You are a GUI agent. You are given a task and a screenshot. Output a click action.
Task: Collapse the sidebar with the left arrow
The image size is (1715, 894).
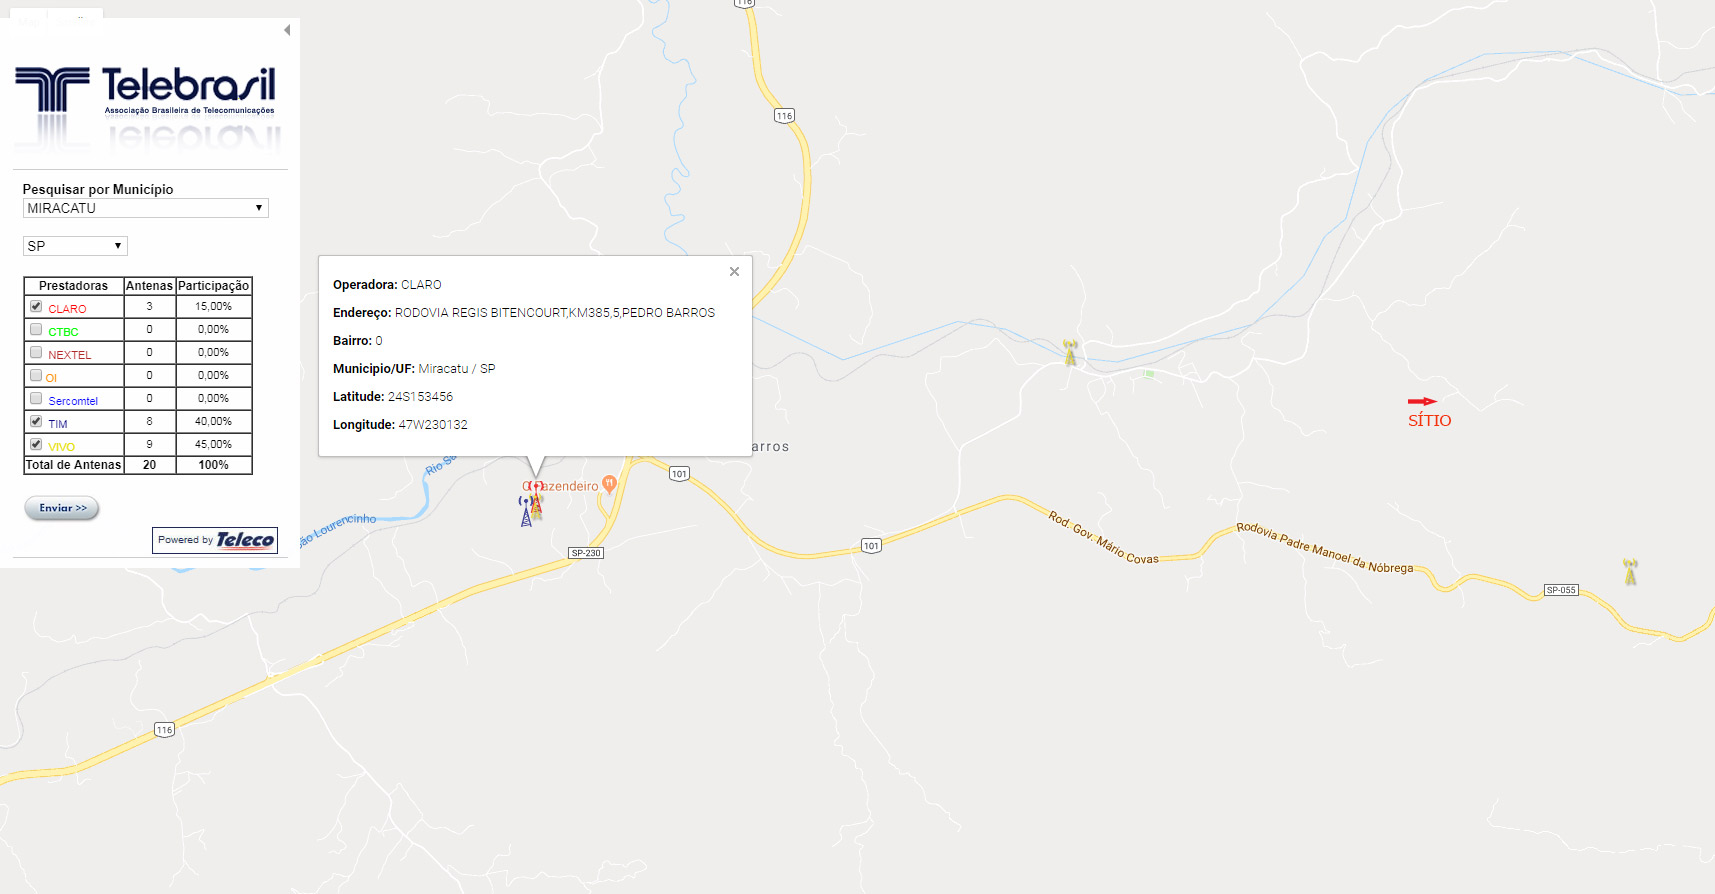287,30
